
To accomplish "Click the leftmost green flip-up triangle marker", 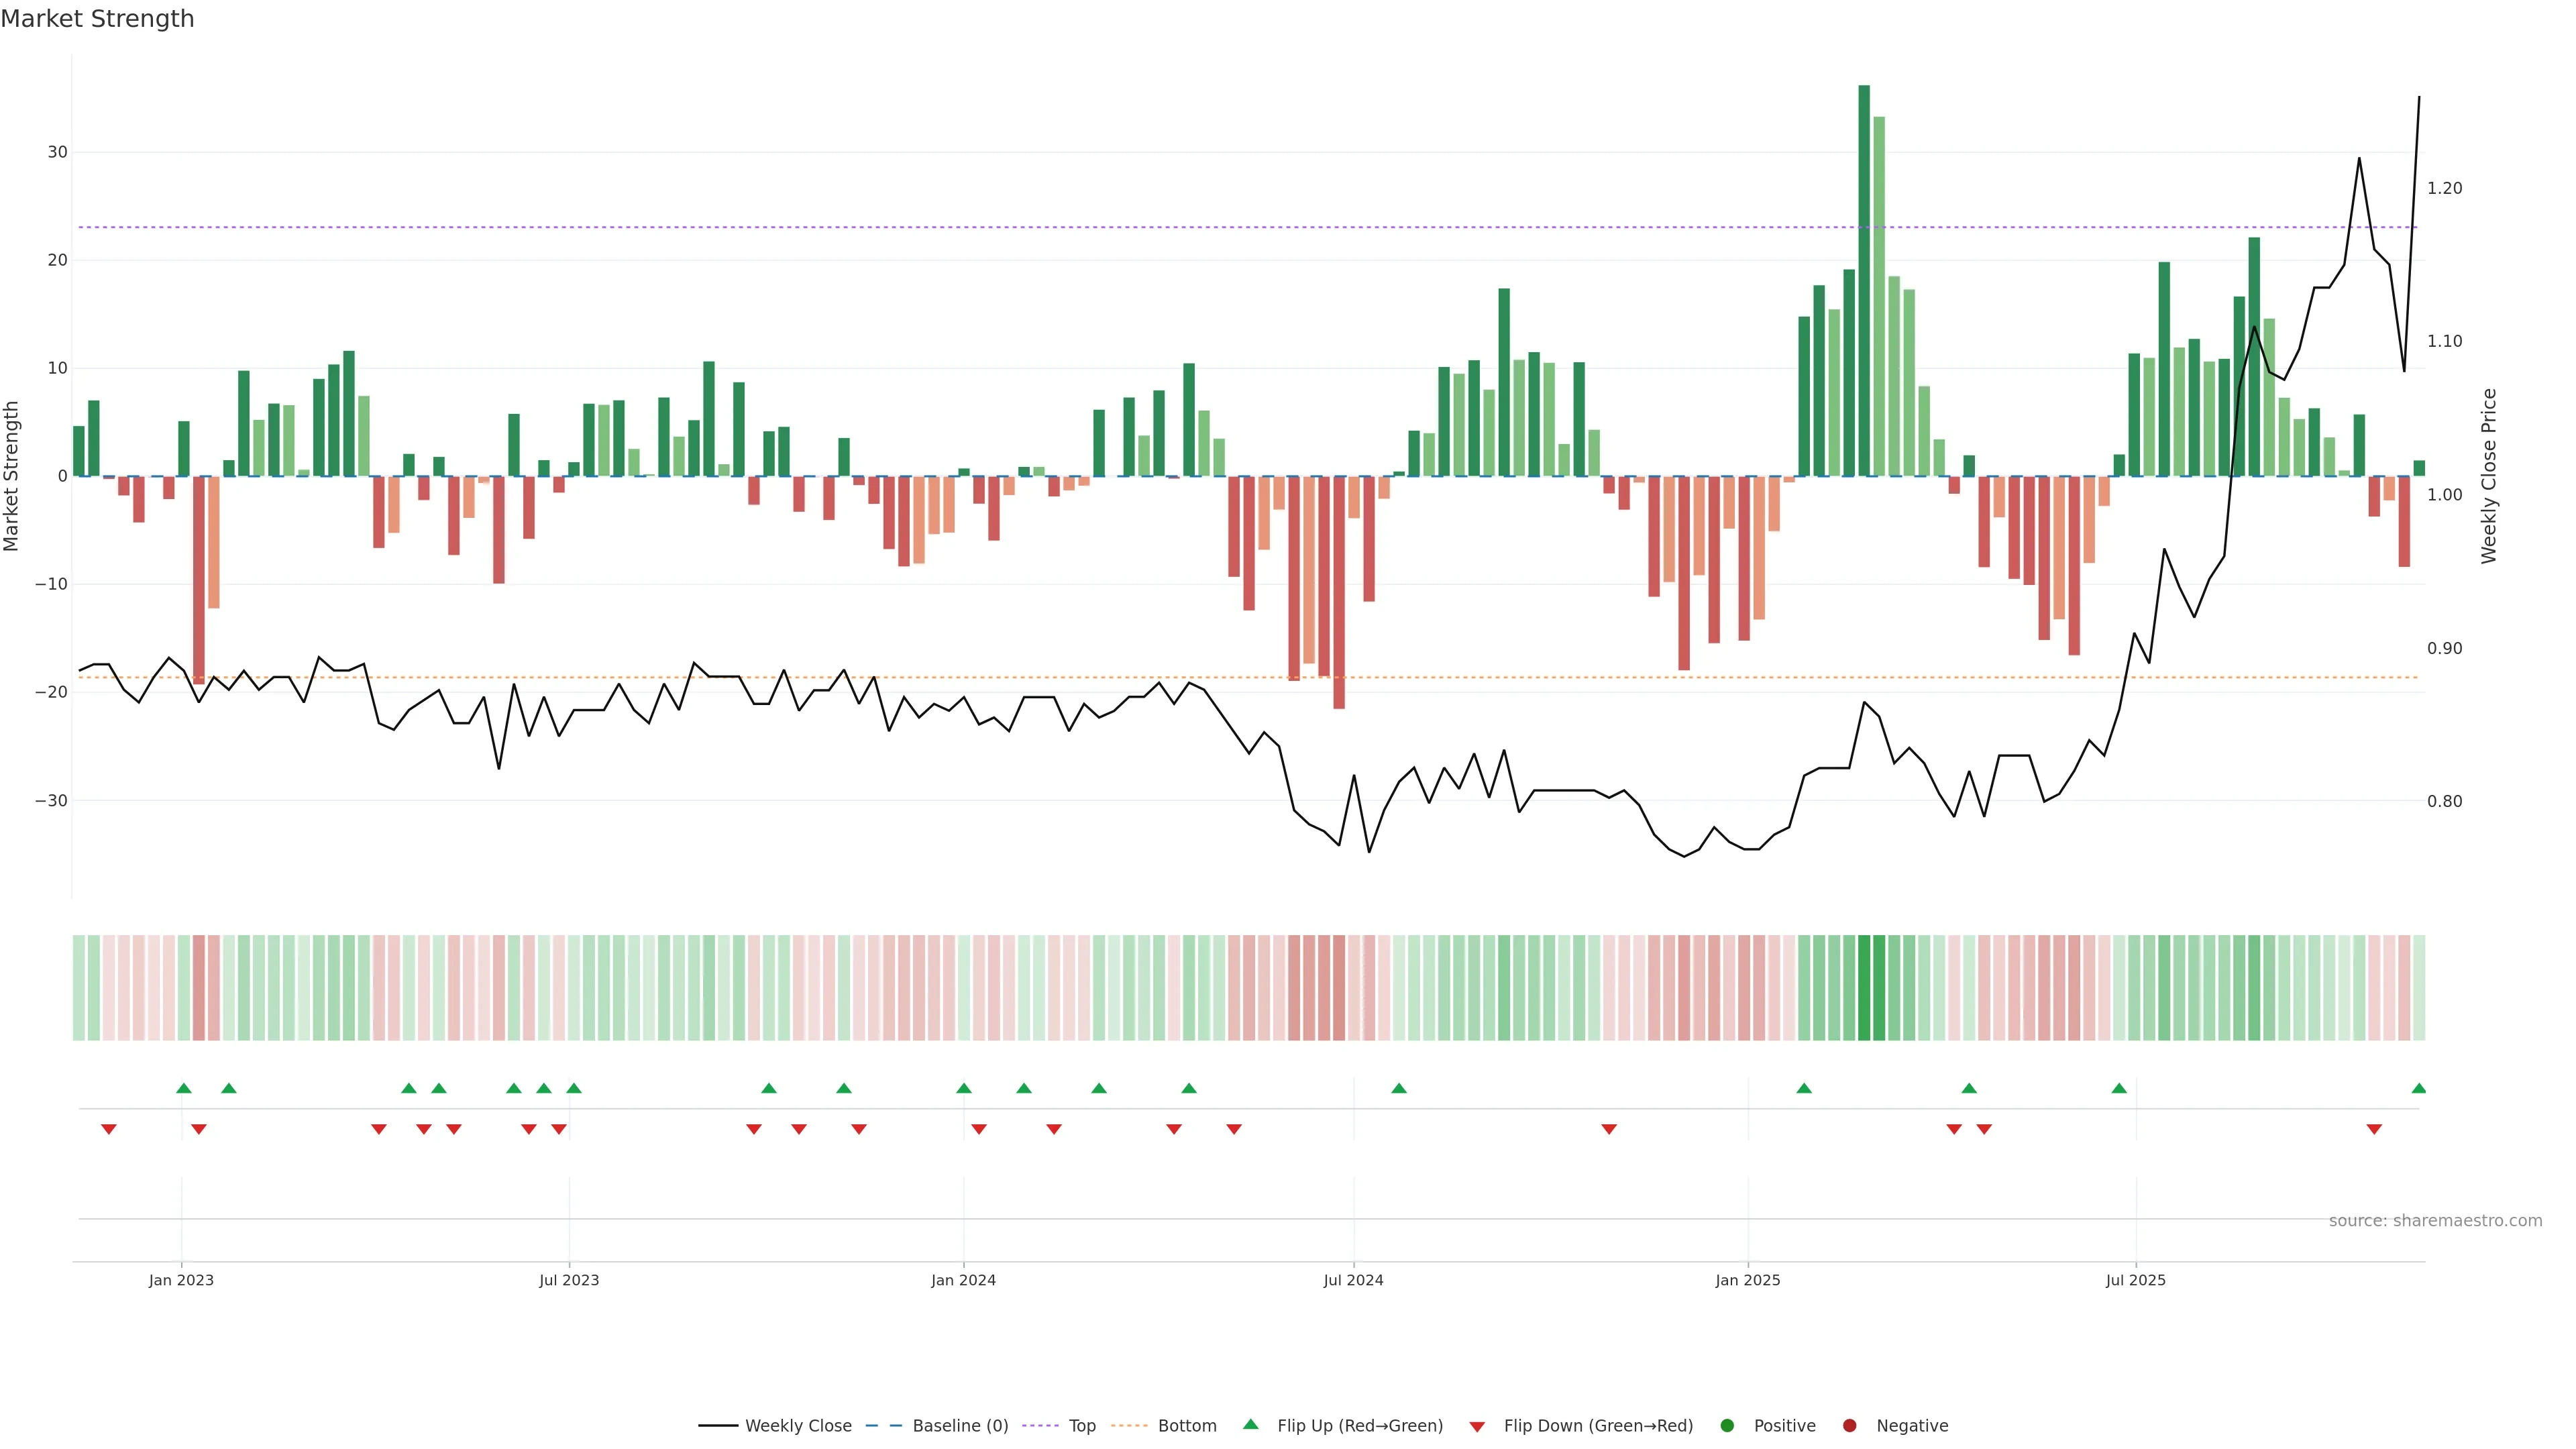I will pyautogui.click(x=183, y=1088).
